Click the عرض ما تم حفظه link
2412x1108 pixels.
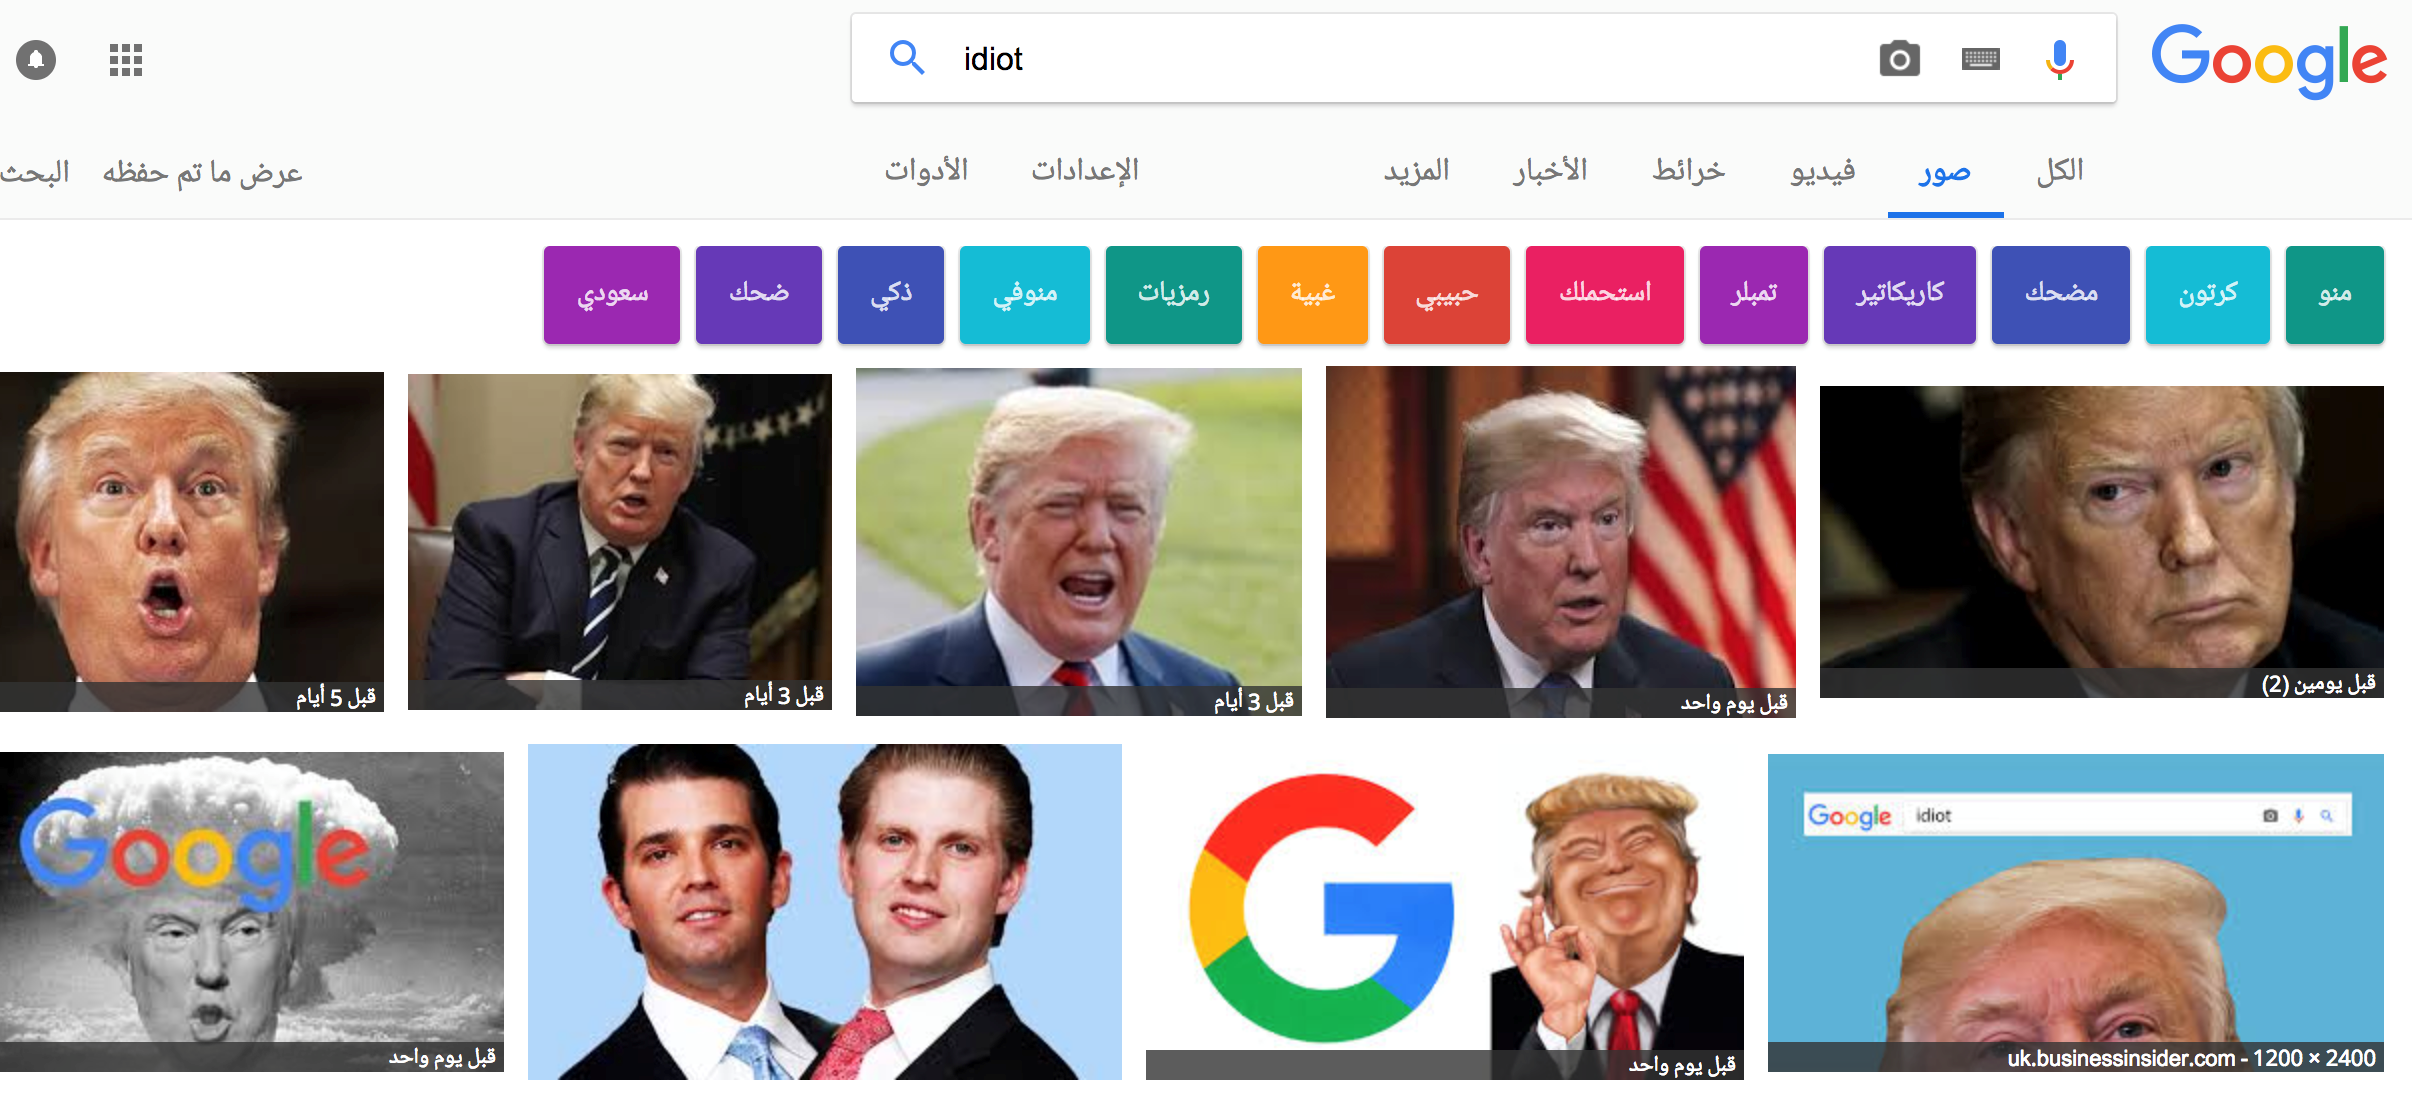coord(202,173)
